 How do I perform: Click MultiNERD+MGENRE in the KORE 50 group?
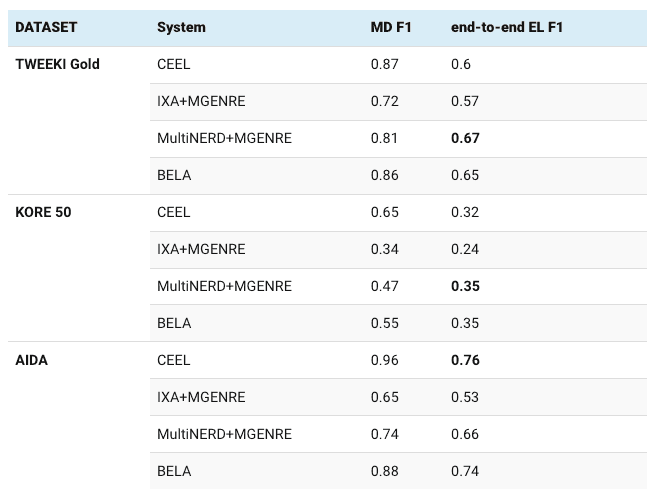coord(224,286)
